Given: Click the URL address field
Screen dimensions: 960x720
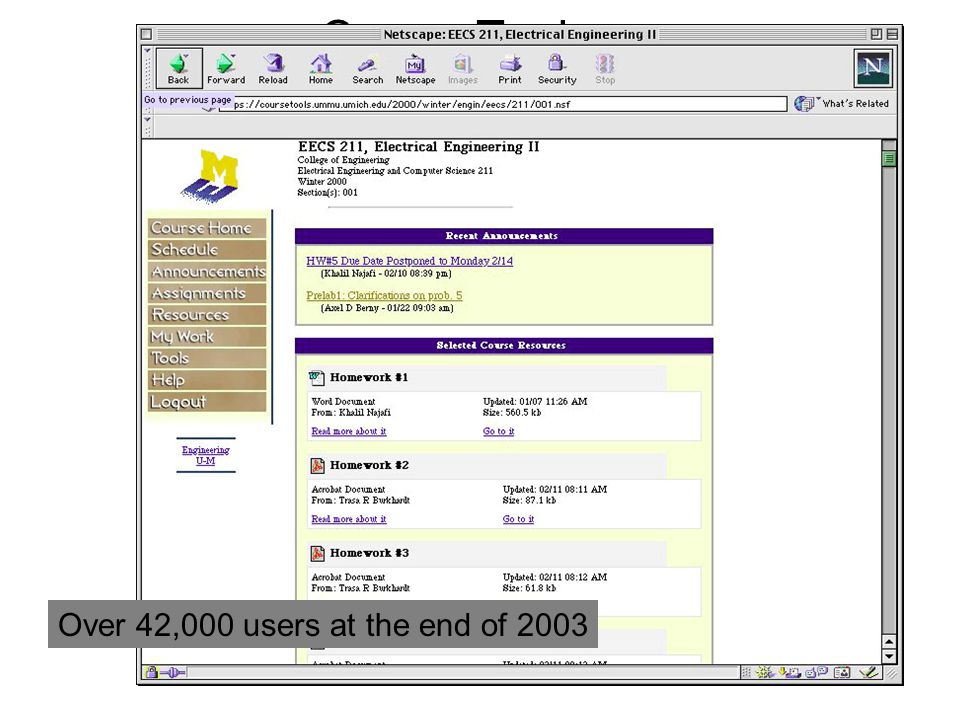Looking at the screenshot, I should pyautogui.click(x=504, y=104).
